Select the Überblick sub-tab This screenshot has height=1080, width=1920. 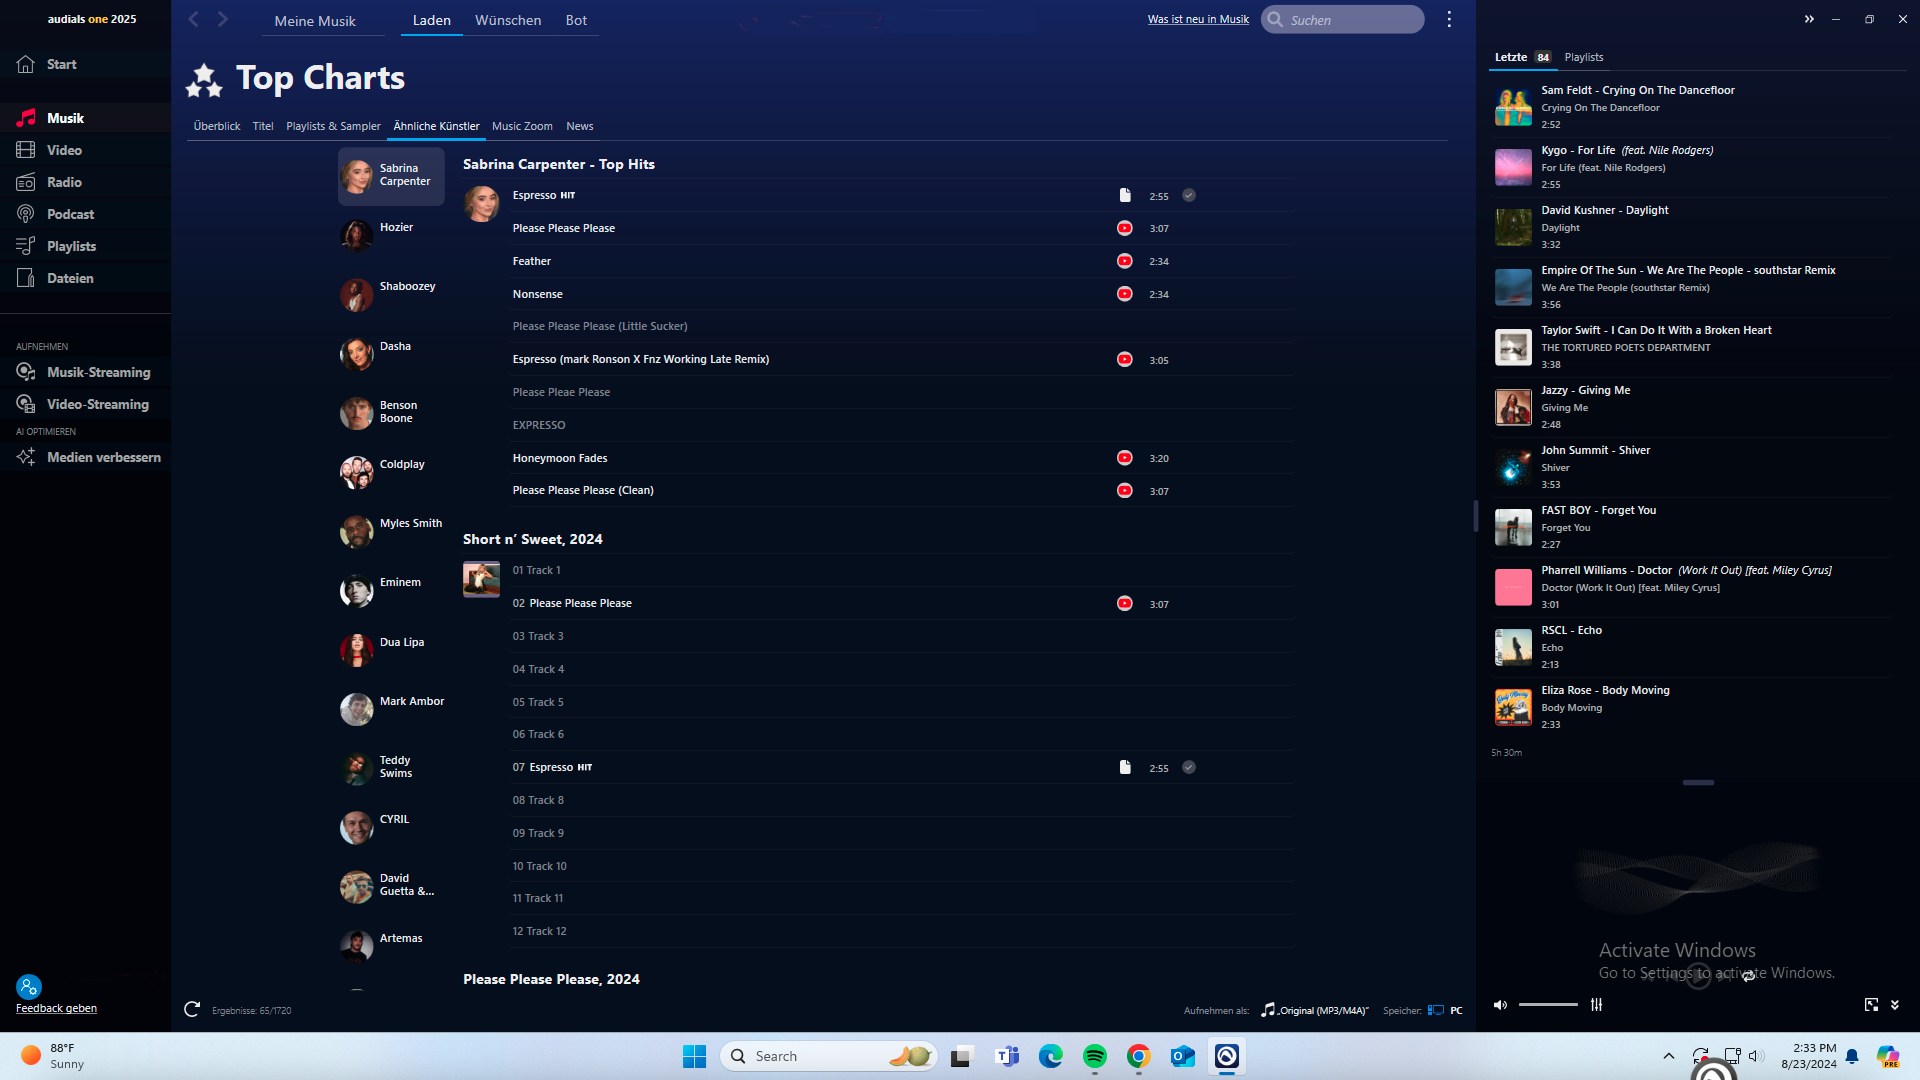tap(217, 126)
